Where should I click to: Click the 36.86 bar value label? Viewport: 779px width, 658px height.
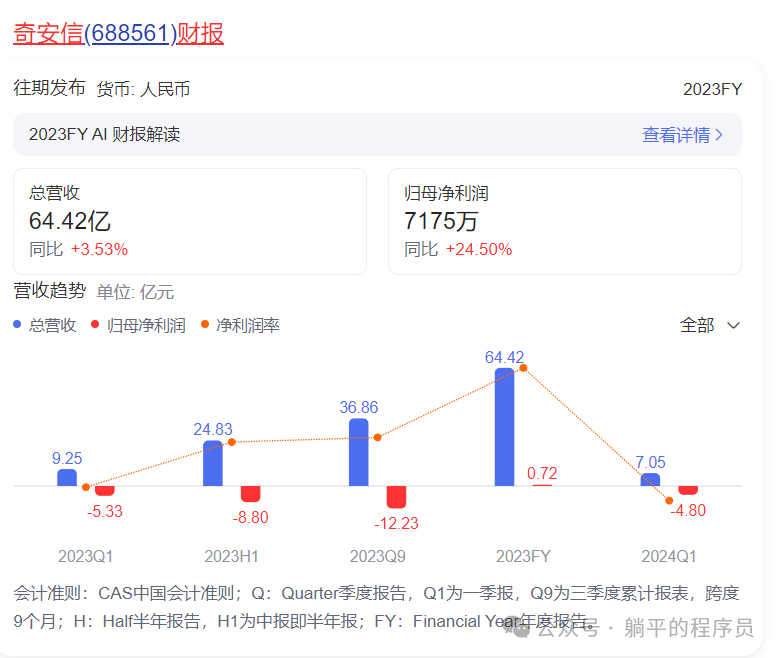point(359,408)
